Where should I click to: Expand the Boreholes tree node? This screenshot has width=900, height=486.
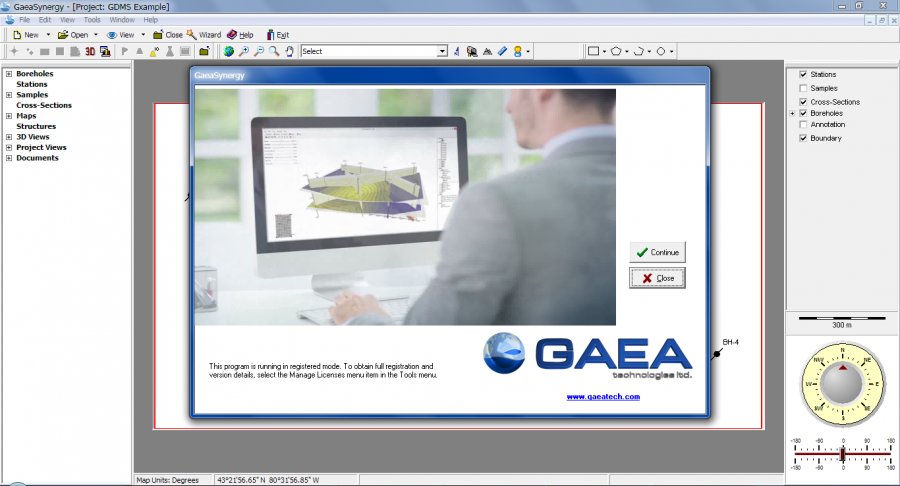click(x=9, y=73)
